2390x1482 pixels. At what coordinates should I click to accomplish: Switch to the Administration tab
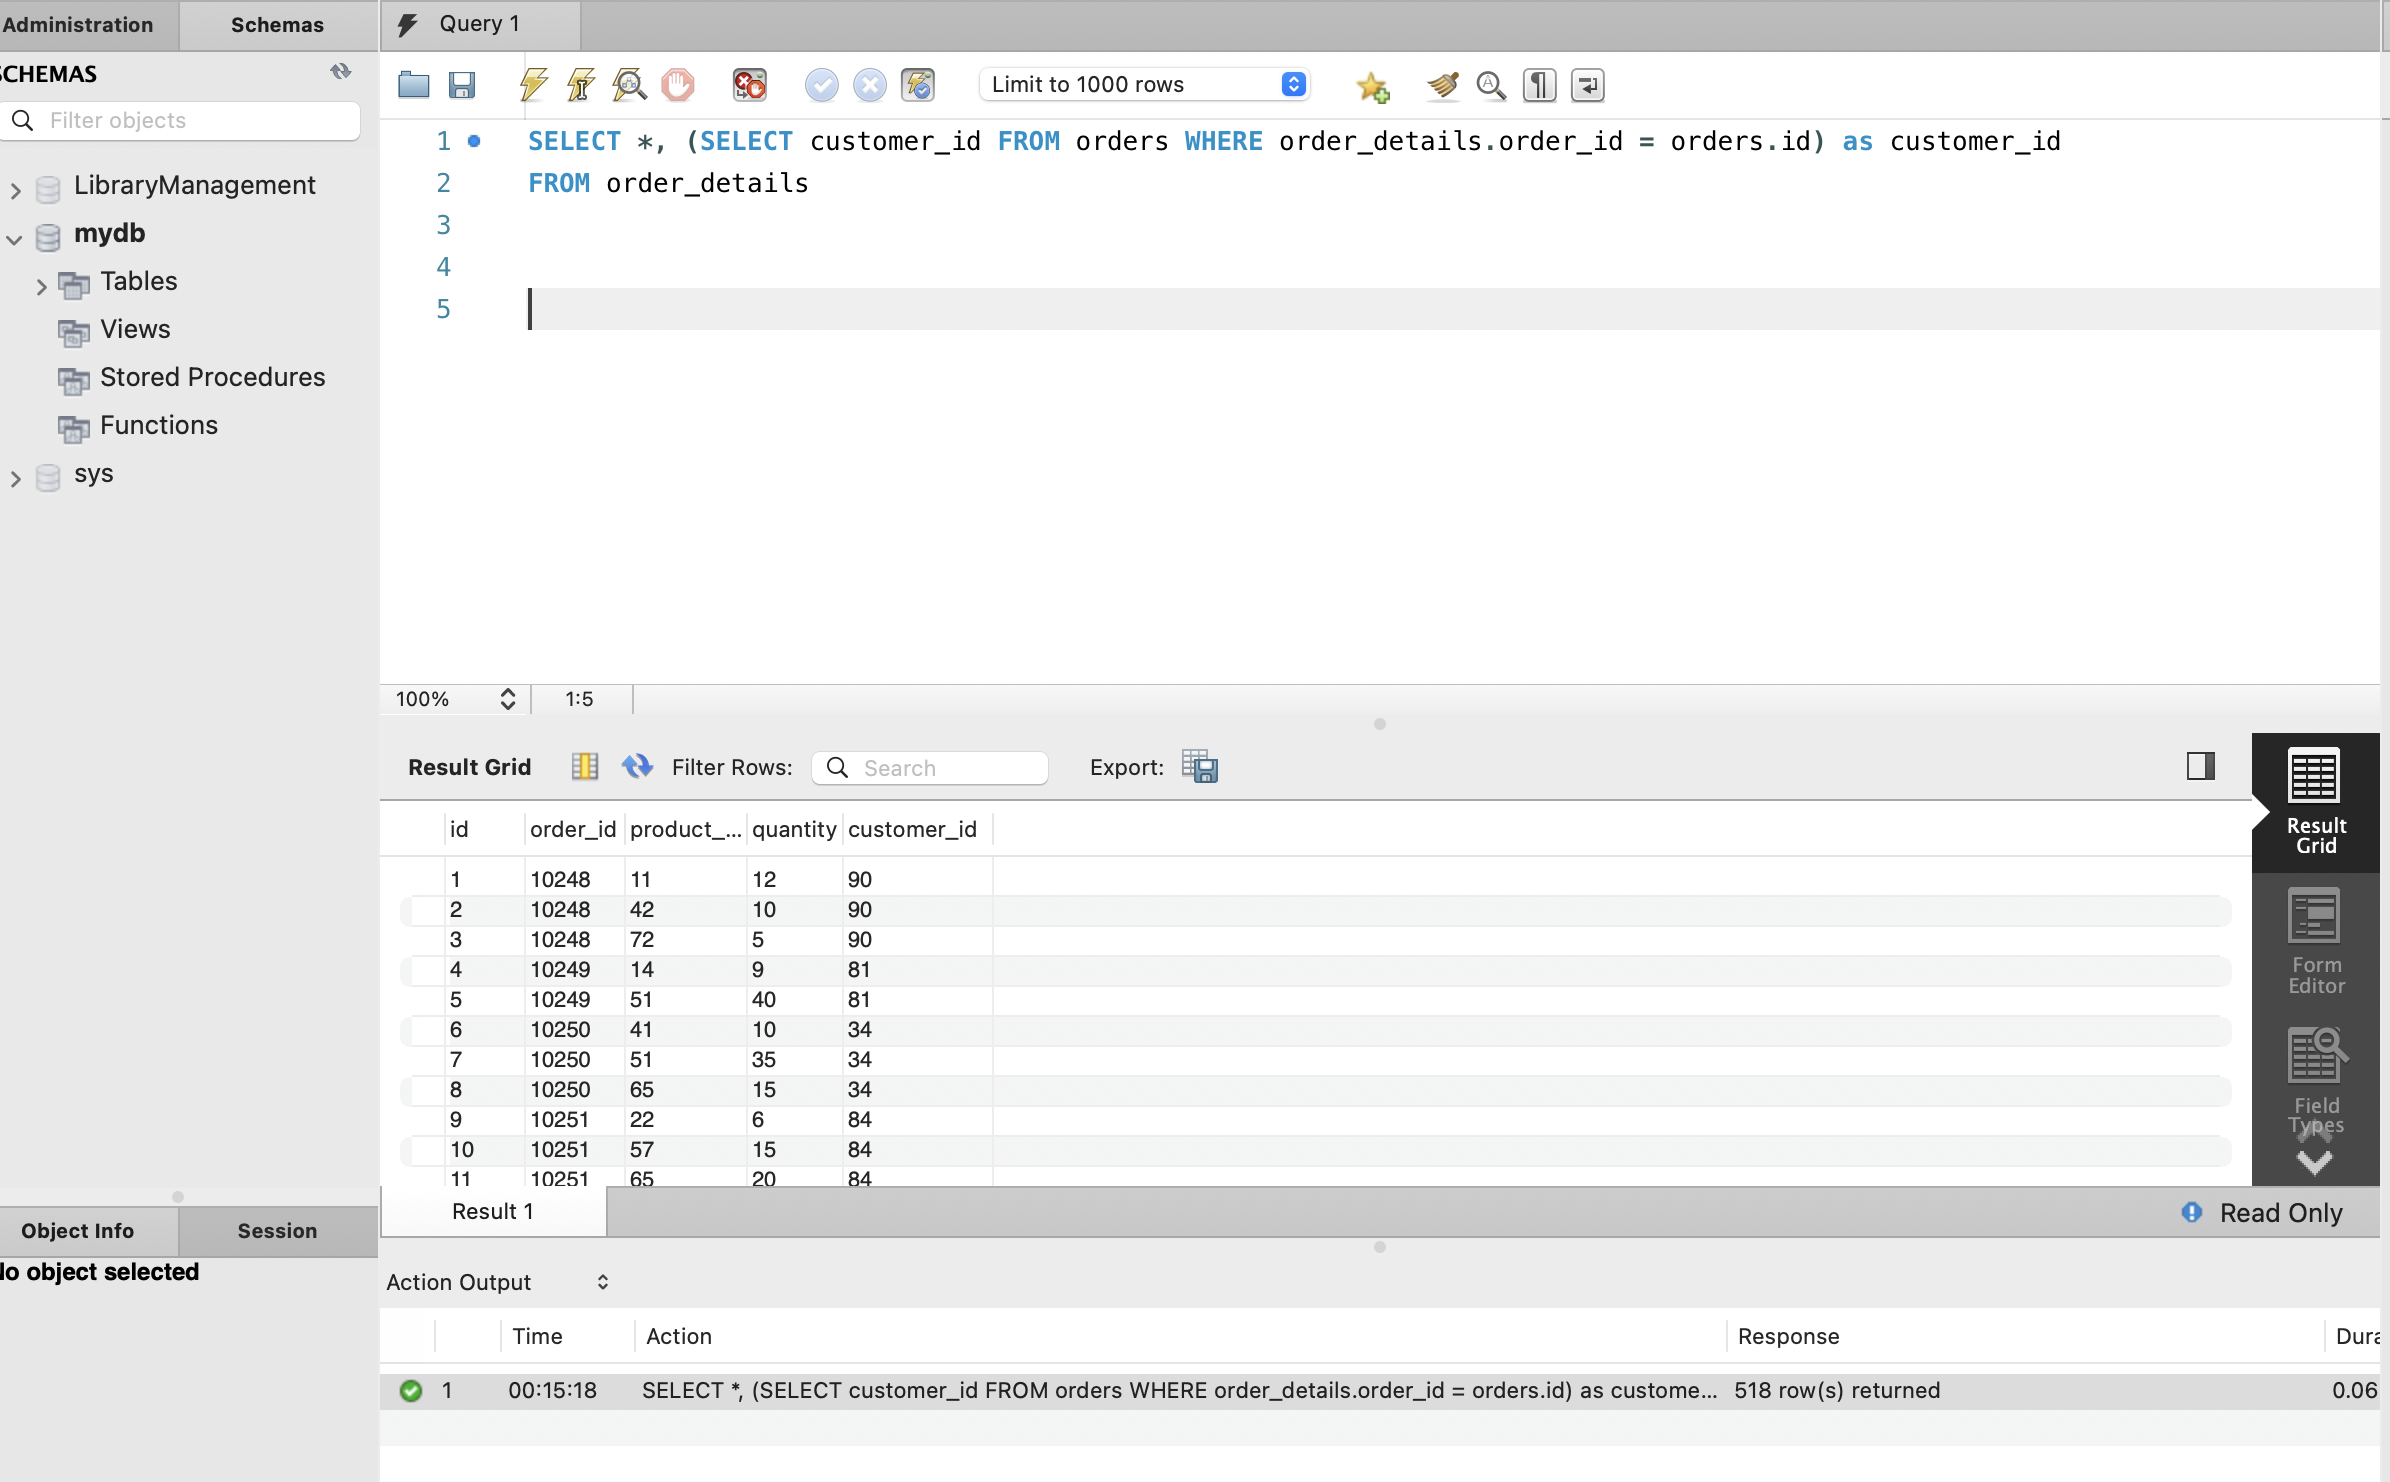[78, 24]
